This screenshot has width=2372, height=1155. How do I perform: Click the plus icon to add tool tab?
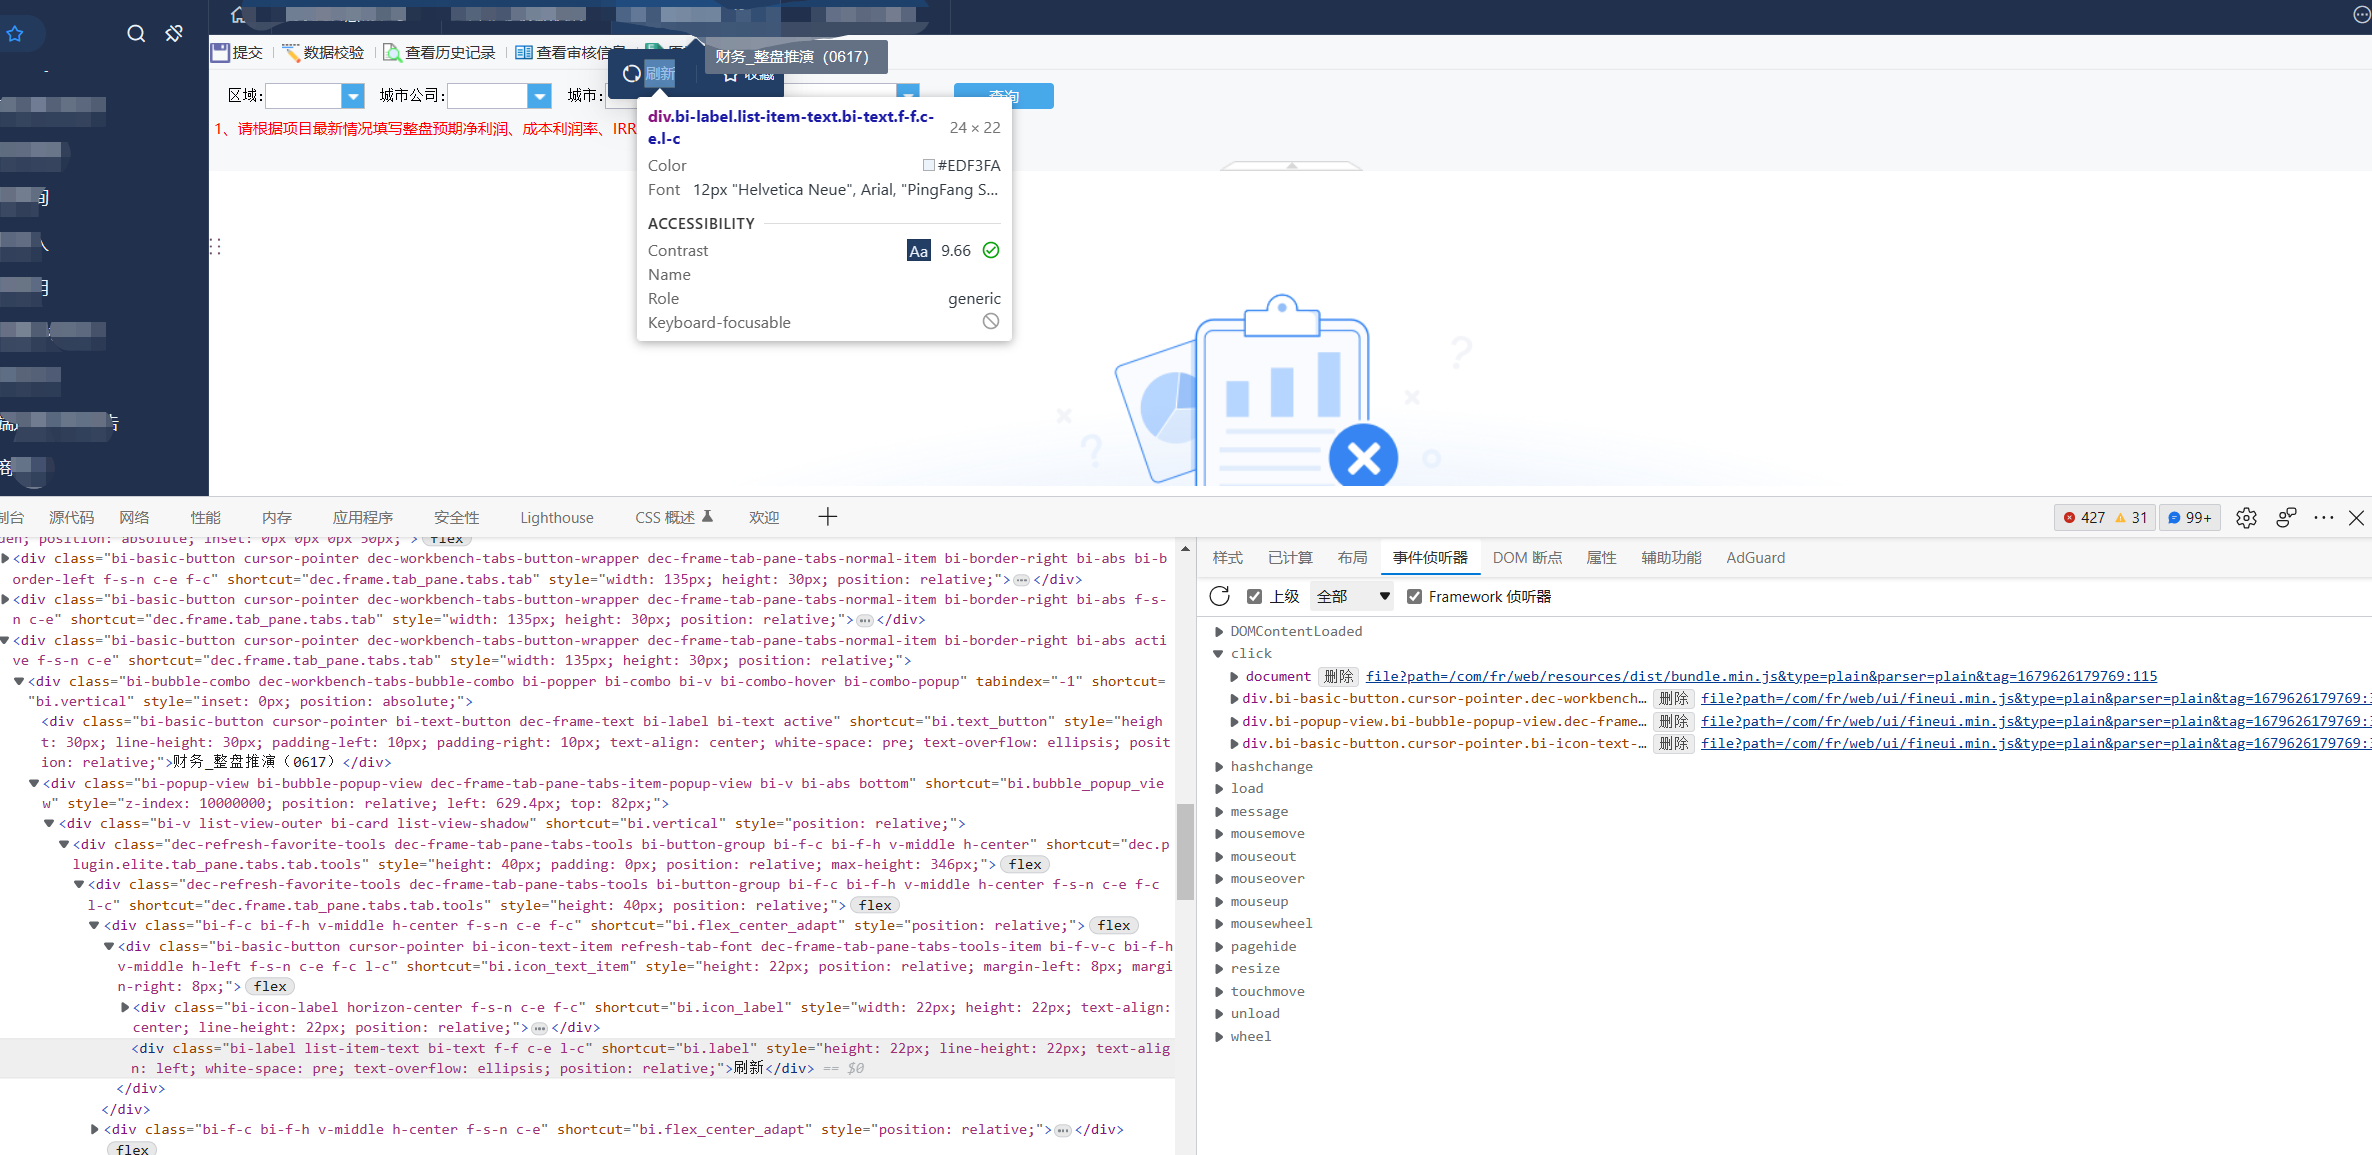pyautogui.click(x=827, y=517)
